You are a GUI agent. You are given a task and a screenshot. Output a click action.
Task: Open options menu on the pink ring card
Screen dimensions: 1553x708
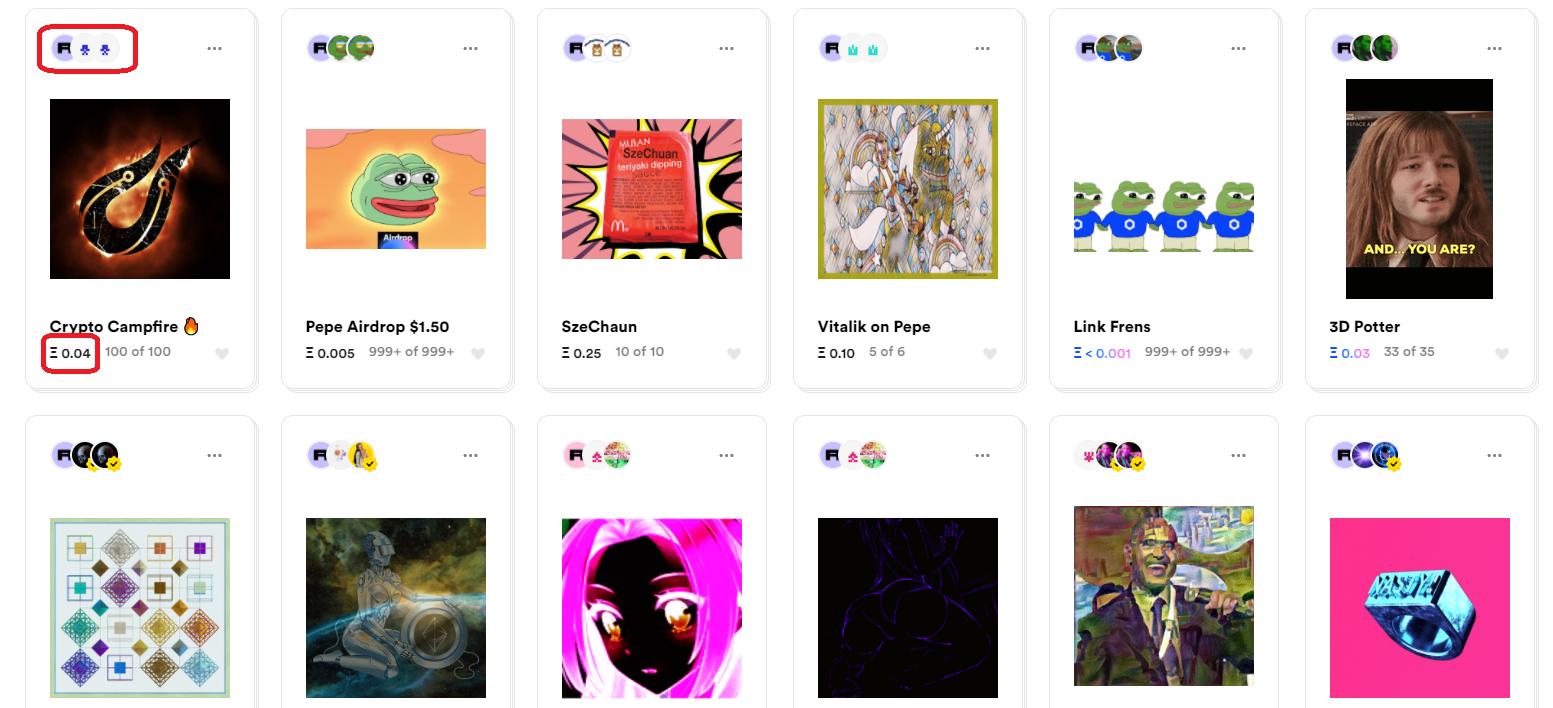[x=1494, y=455]
